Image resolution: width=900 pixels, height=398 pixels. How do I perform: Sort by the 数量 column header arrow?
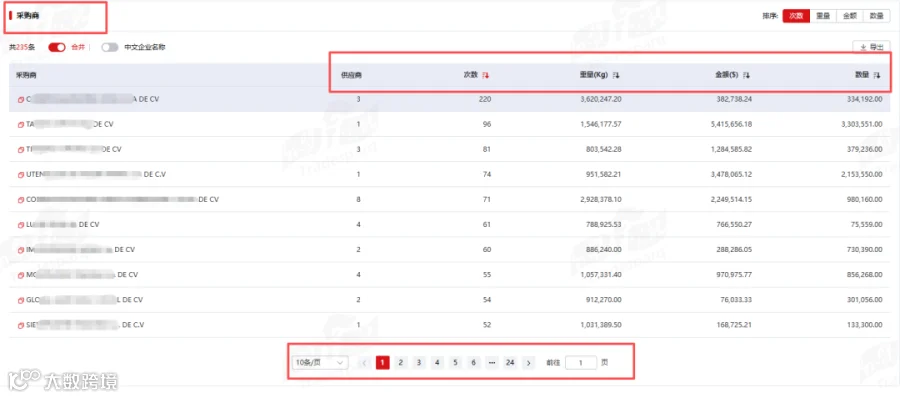[876, 75]
